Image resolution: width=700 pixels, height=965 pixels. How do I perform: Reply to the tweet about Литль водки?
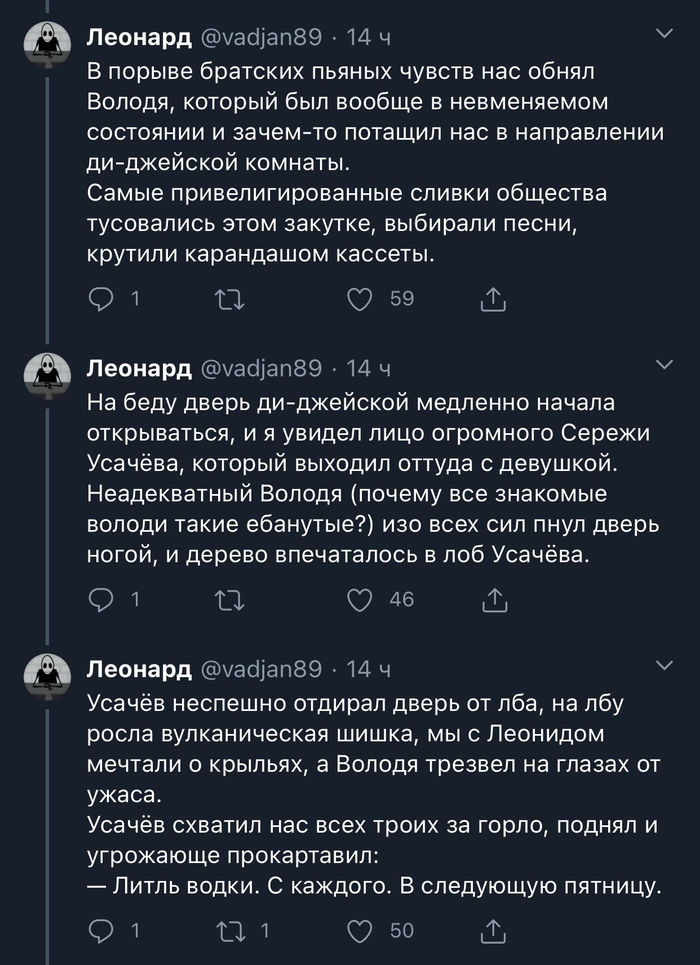[x=103, y=931]
